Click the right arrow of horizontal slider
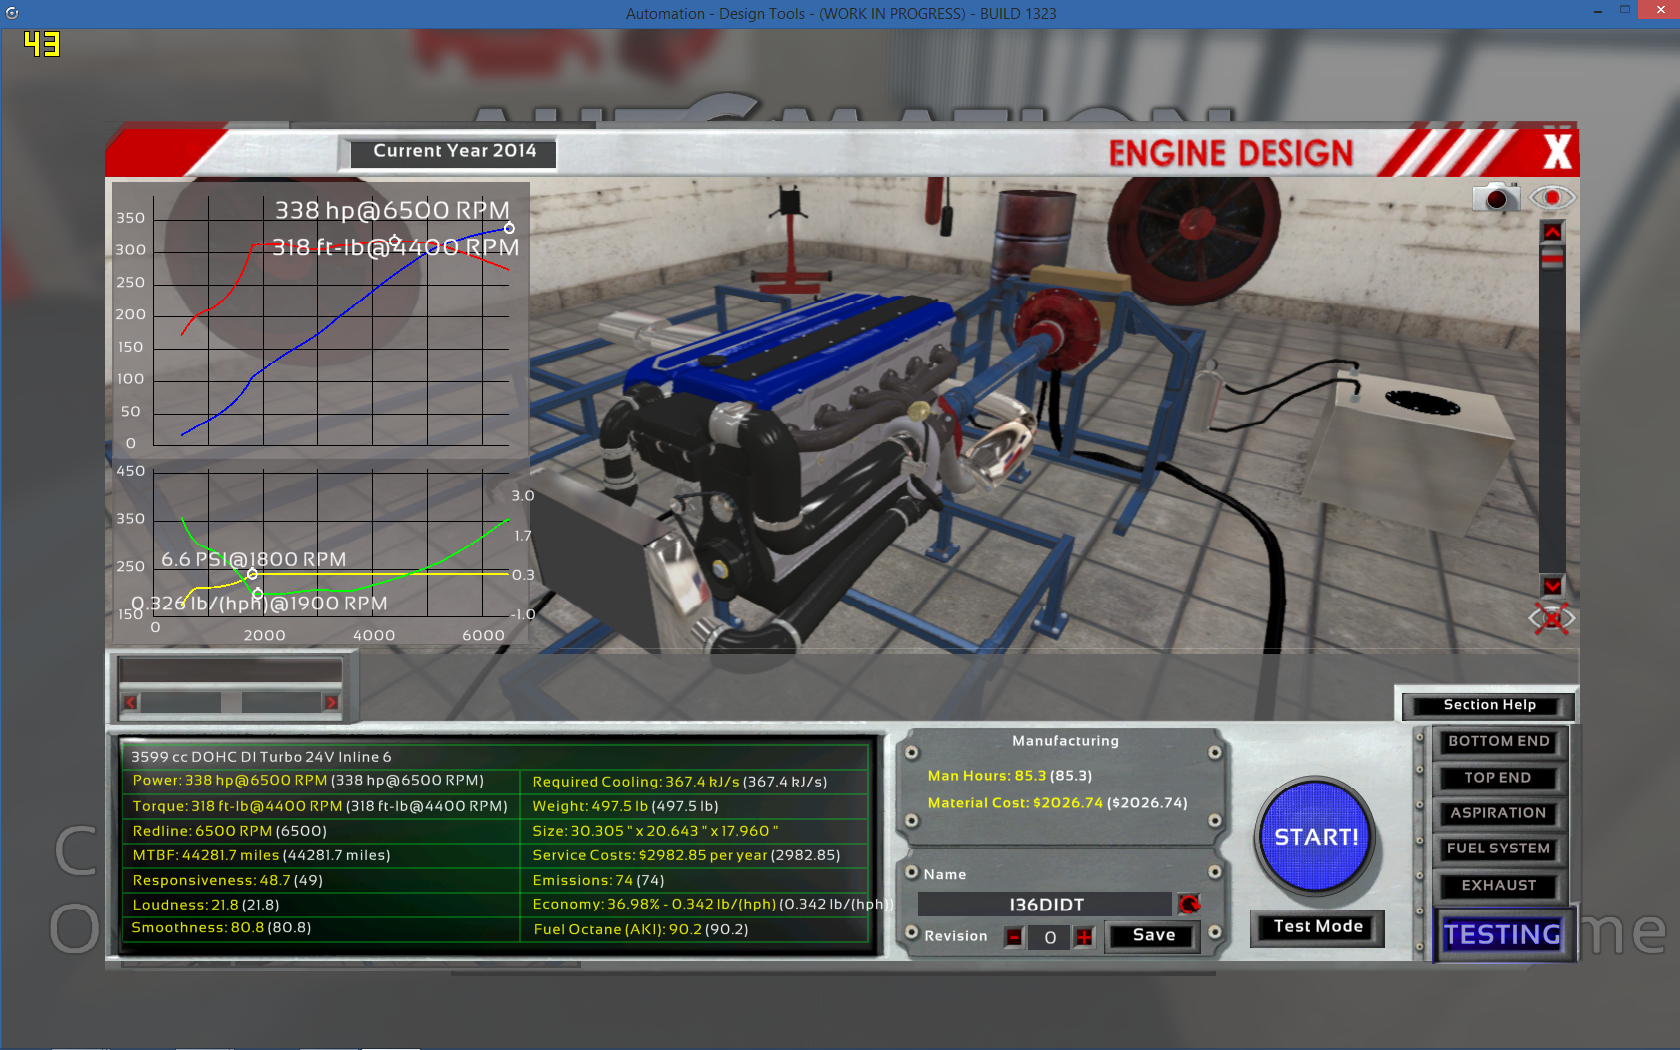 pos(331,702)
